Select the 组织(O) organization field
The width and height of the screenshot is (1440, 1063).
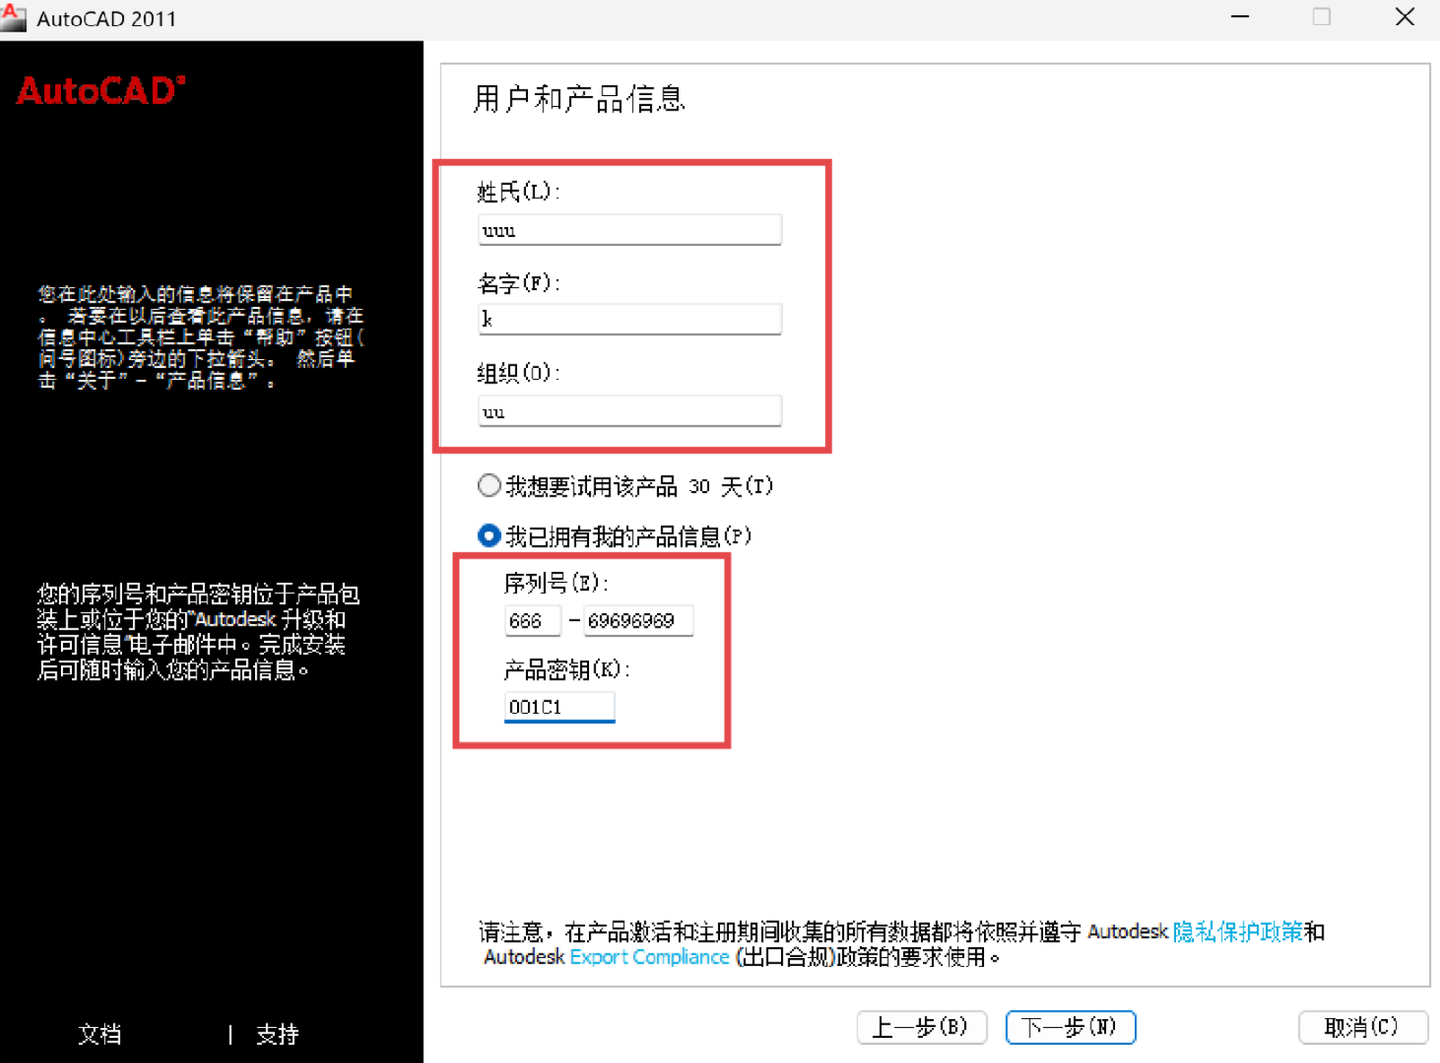(630, 411)
